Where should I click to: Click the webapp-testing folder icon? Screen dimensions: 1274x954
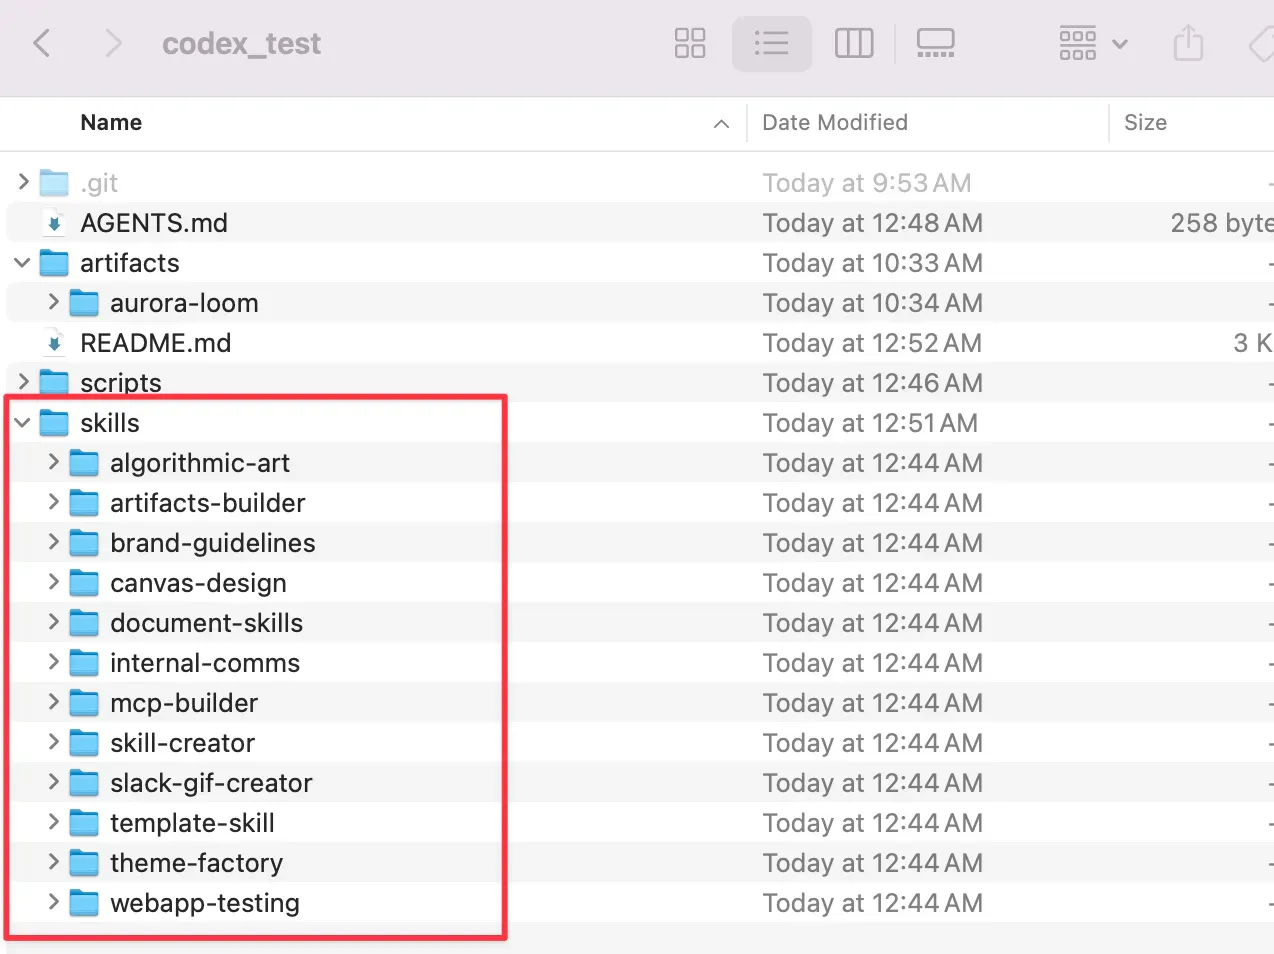pyautogui.click(x=84, y=903)
